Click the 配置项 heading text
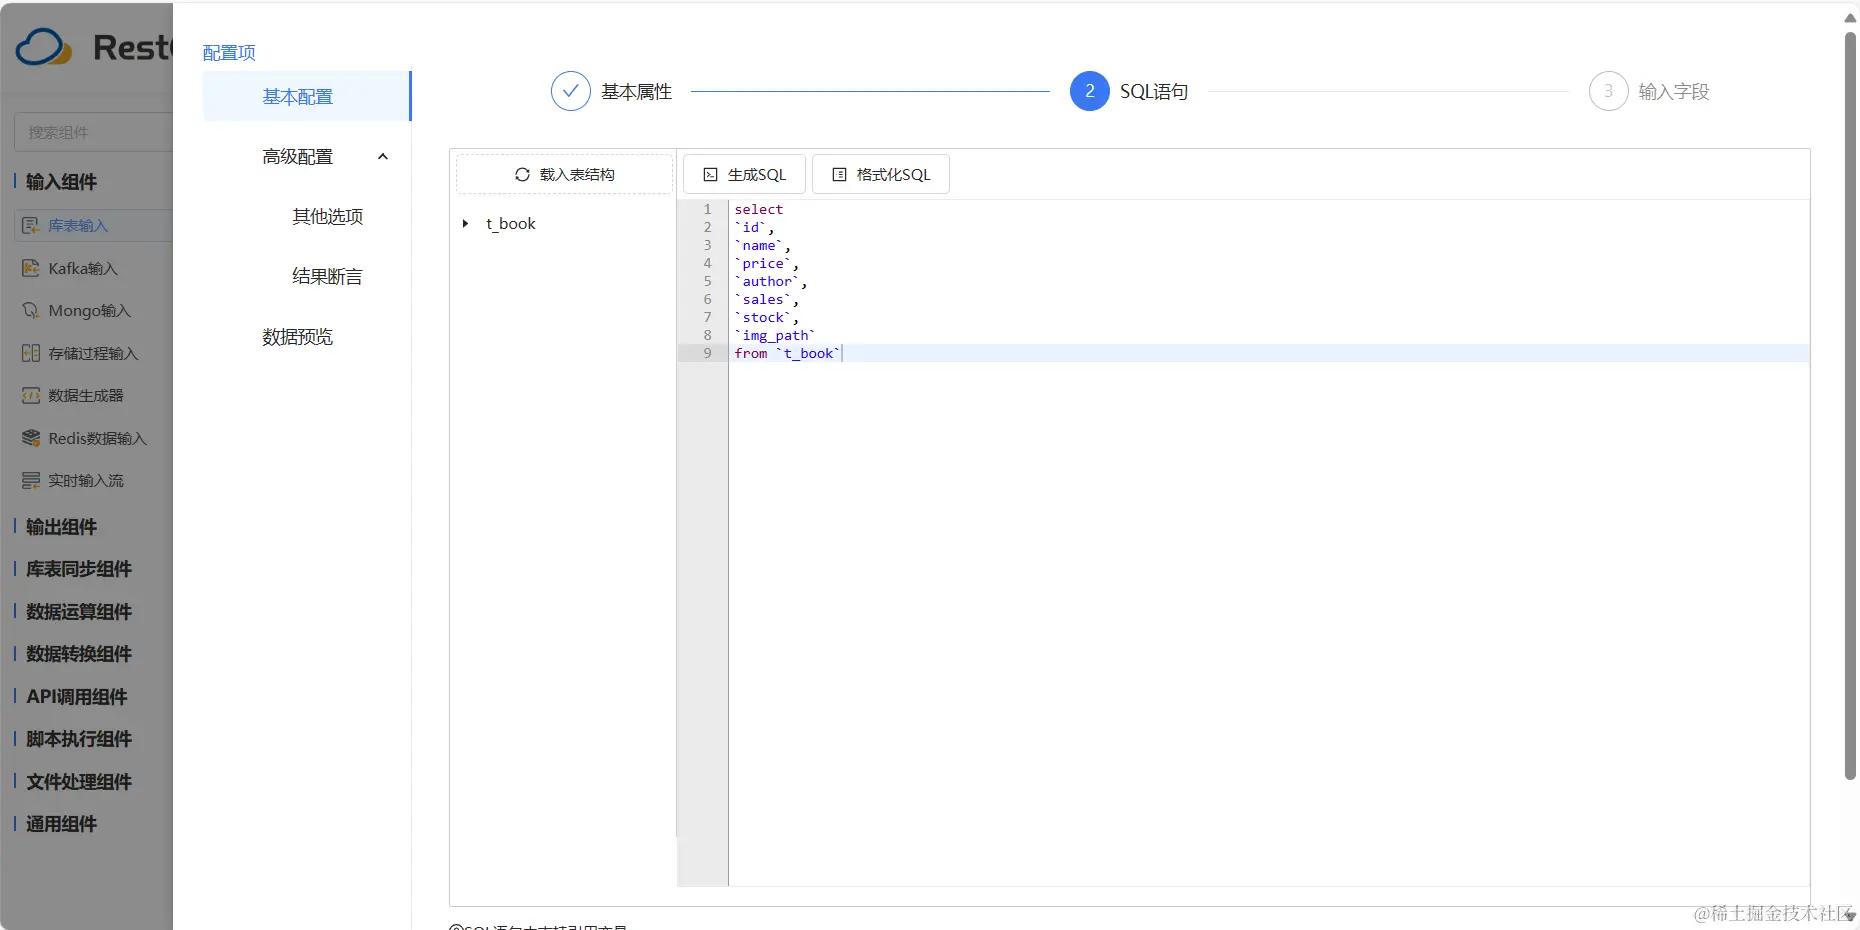Image resolution: width=1860 pixels, height=930 pixels. point(229,52)
